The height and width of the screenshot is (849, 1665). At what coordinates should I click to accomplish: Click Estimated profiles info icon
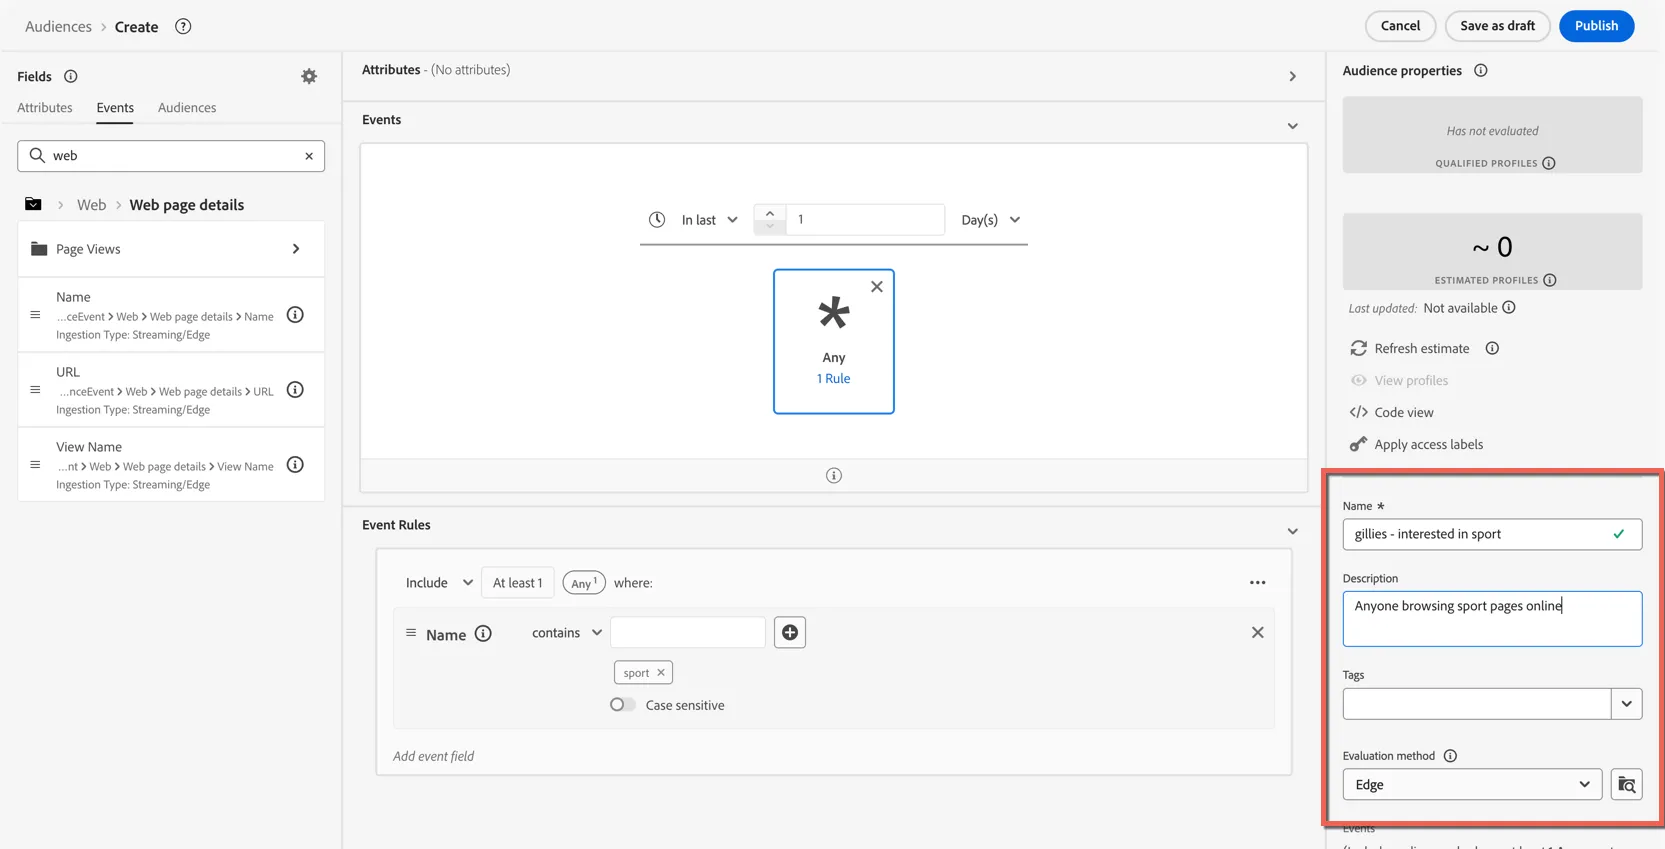pos(1550,280)
